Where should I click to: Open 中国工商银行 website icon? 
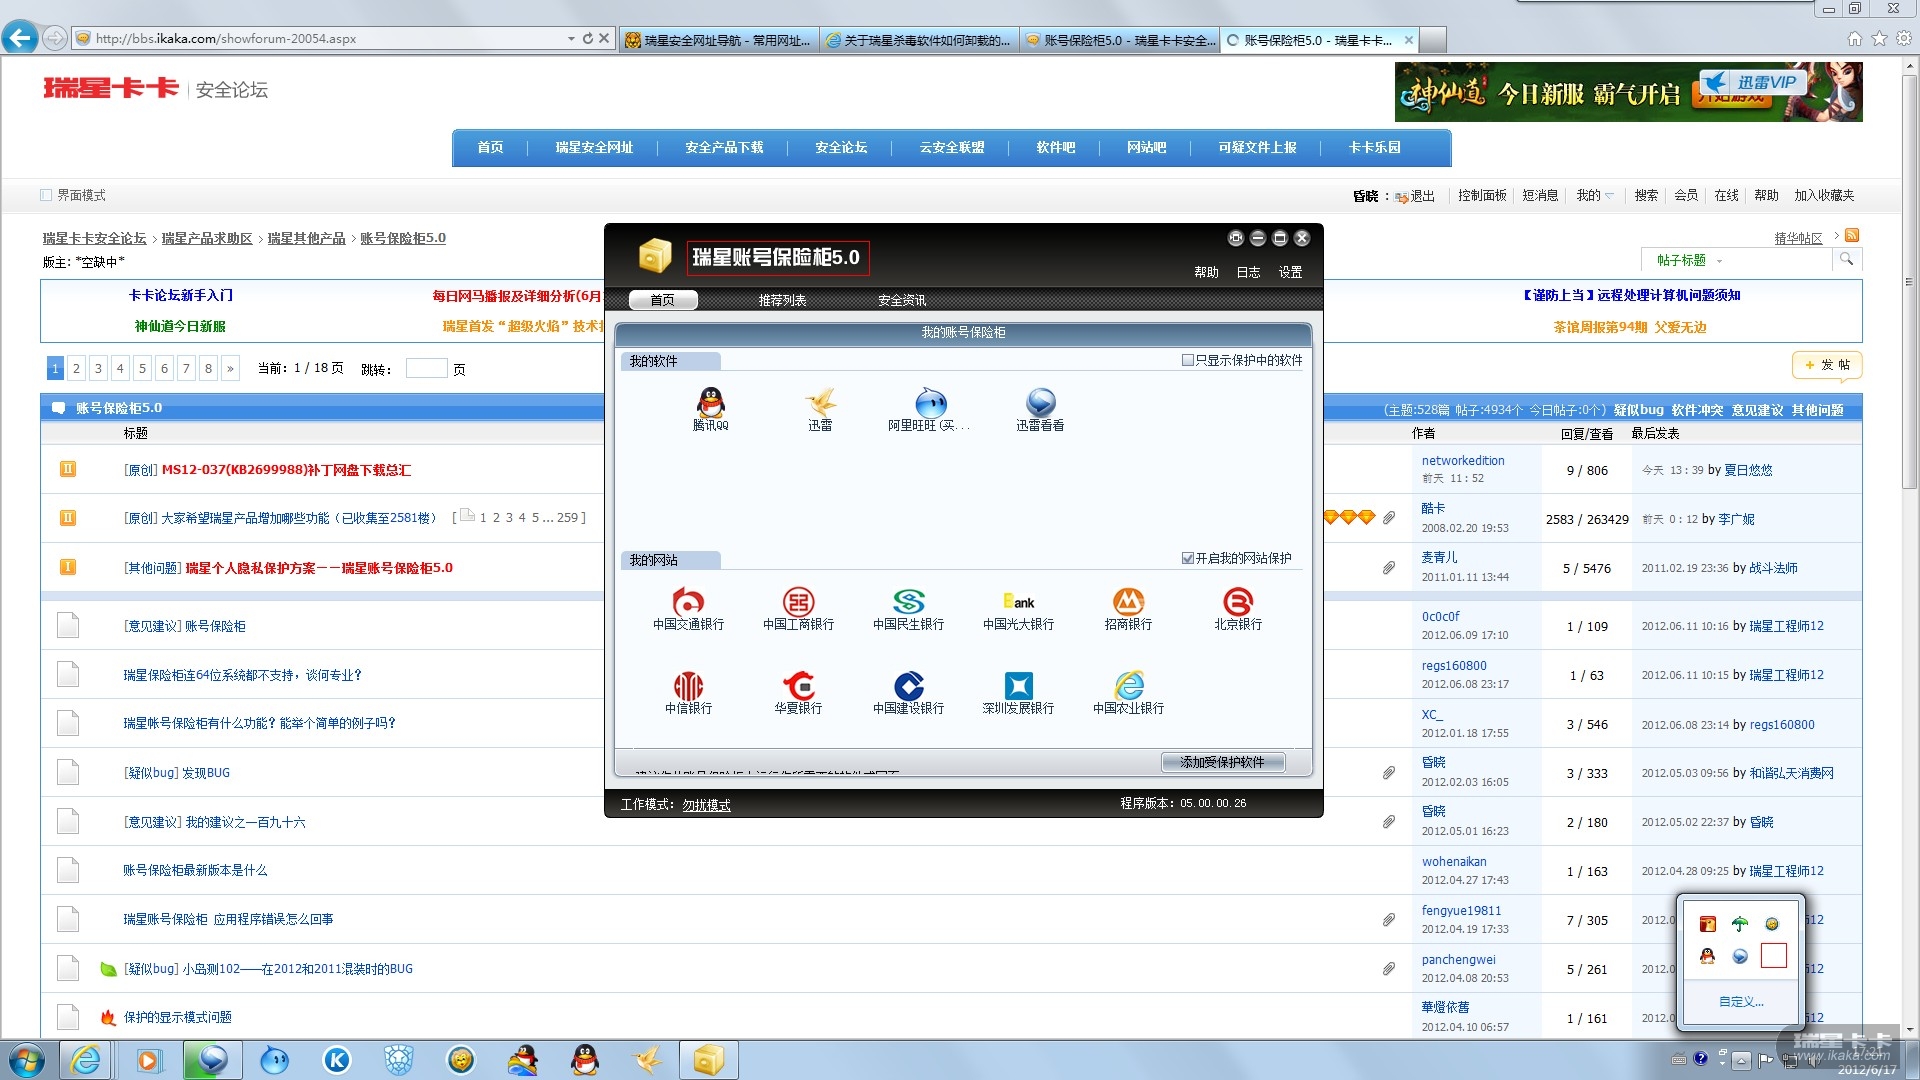[x=798, y=602]
